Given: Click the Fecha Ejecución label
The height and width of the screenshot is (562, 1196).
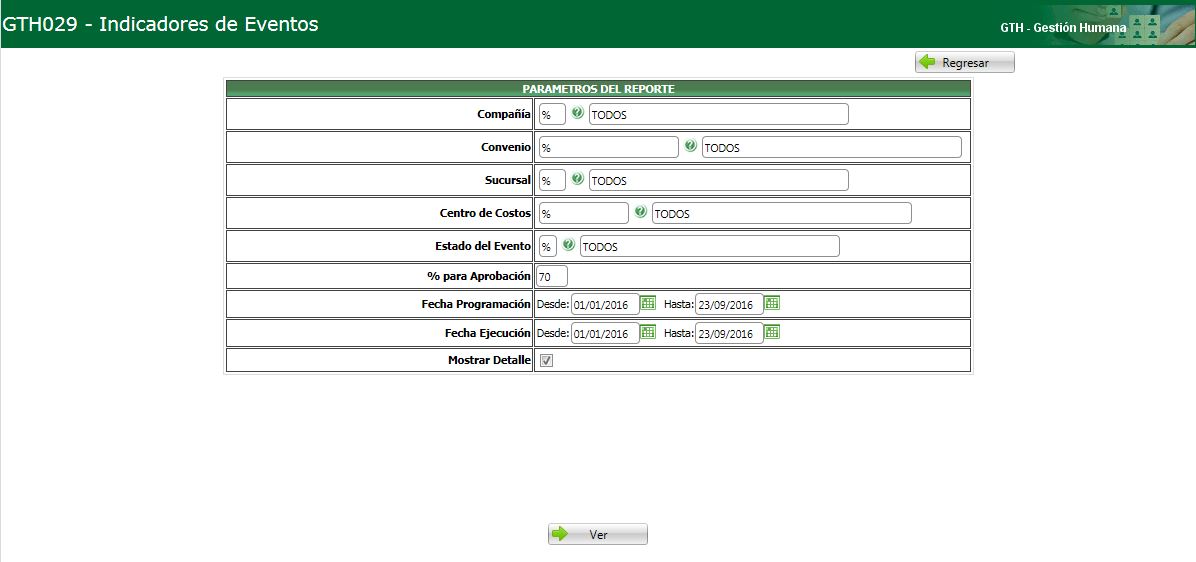Looking at the screenshot, I should tap(487, 333).
